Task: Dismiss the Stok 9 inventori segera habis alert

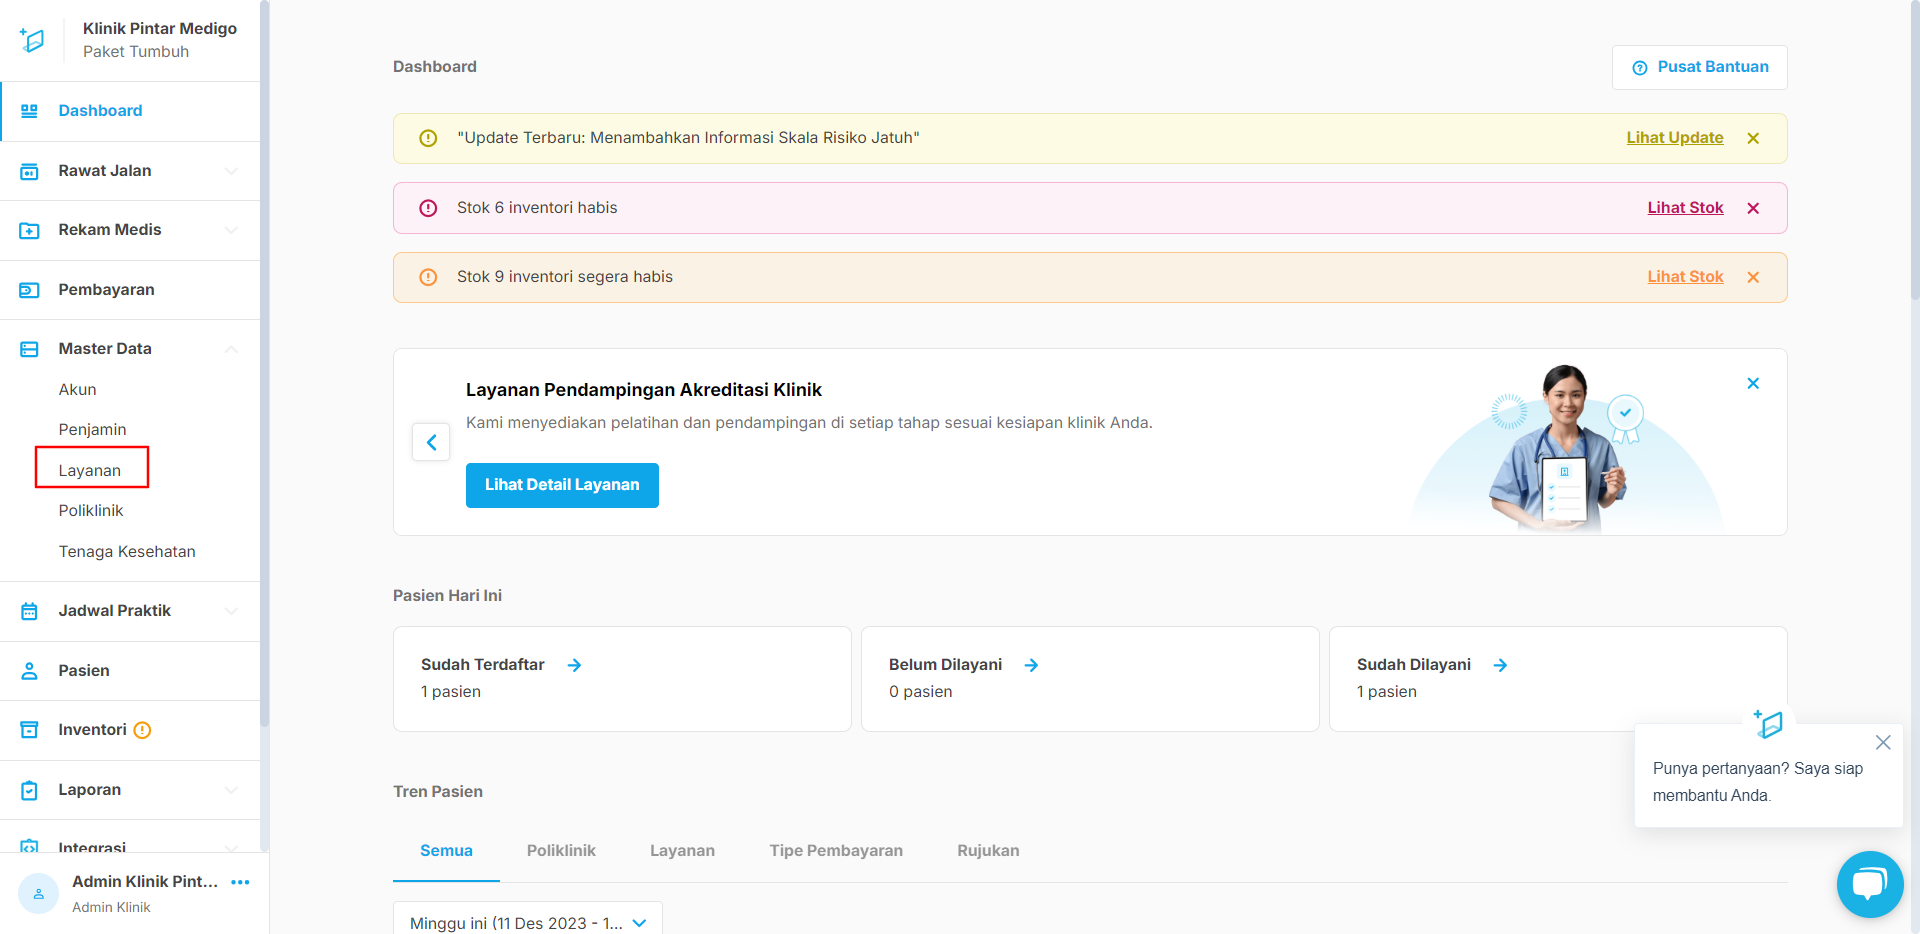Action: (1753, 277)
